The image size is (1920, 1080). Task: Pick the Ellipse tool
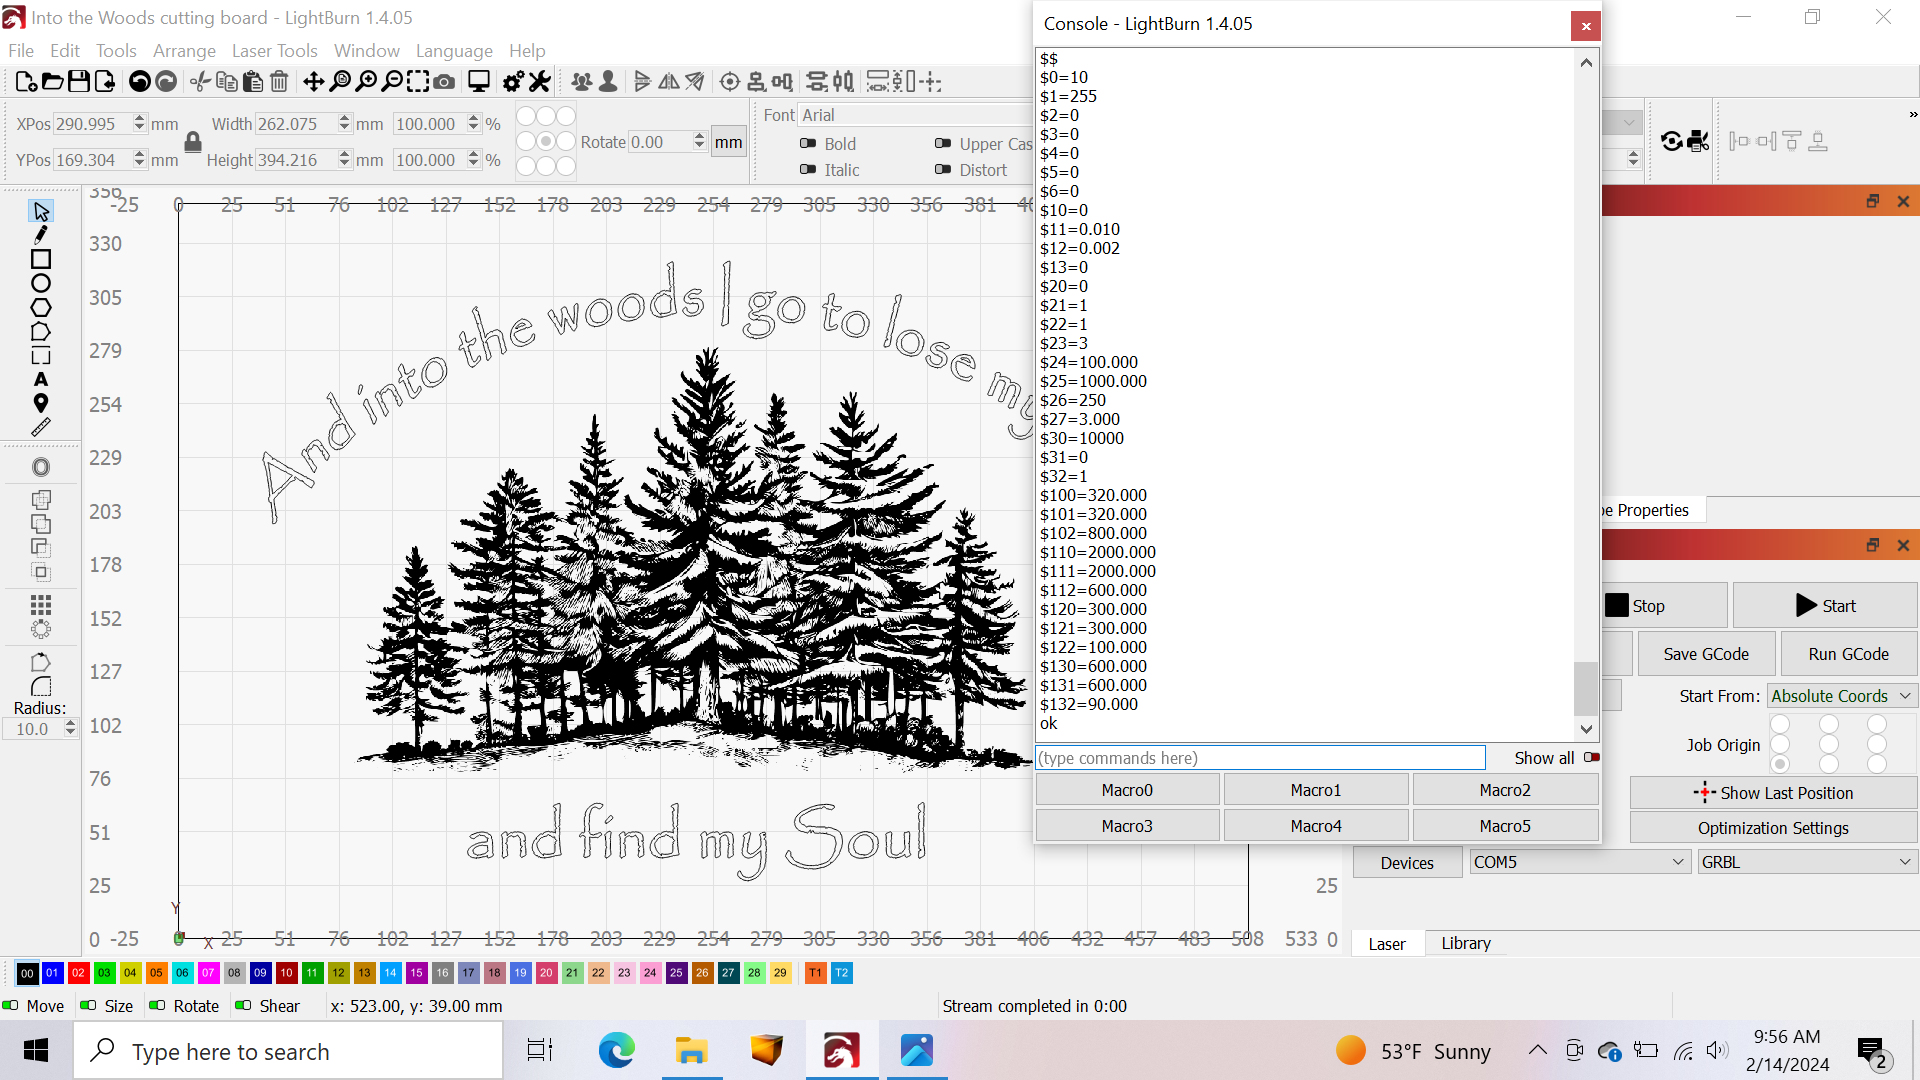pos(41,283)
